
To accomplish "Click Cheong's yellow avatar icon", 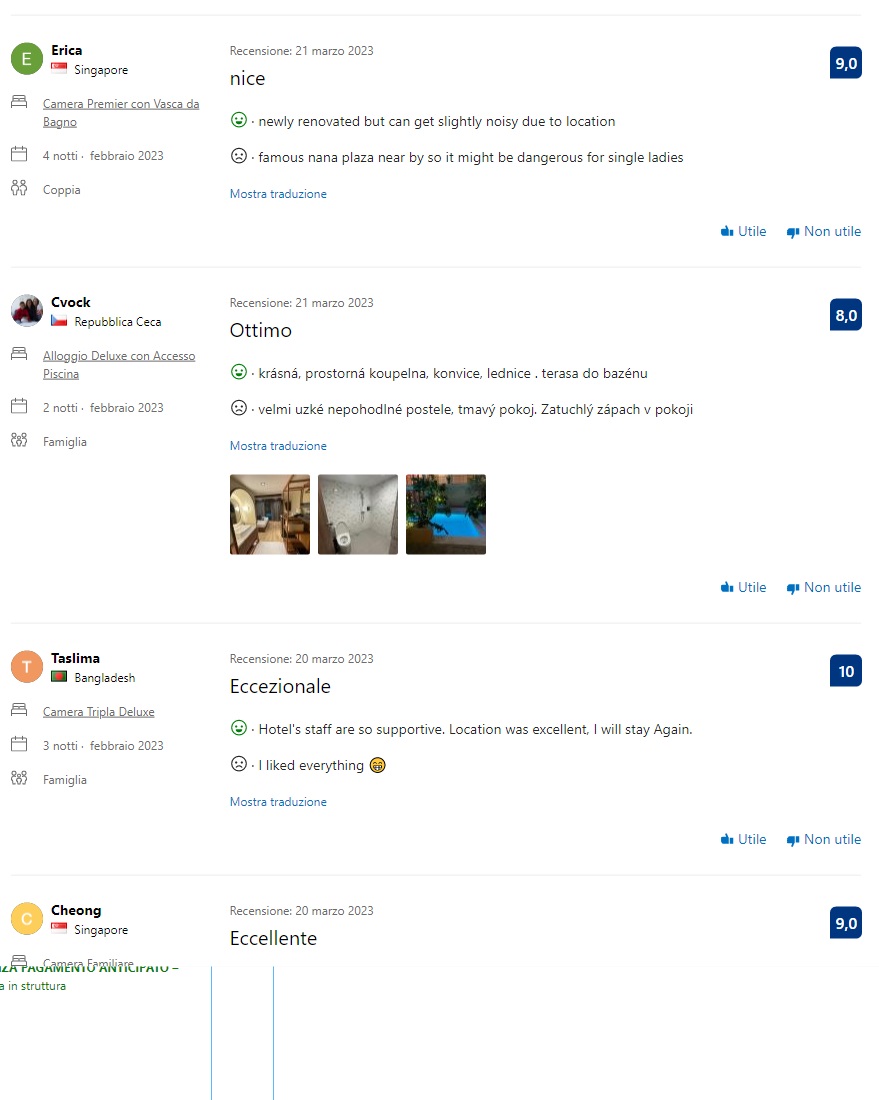I will (27, 919).
